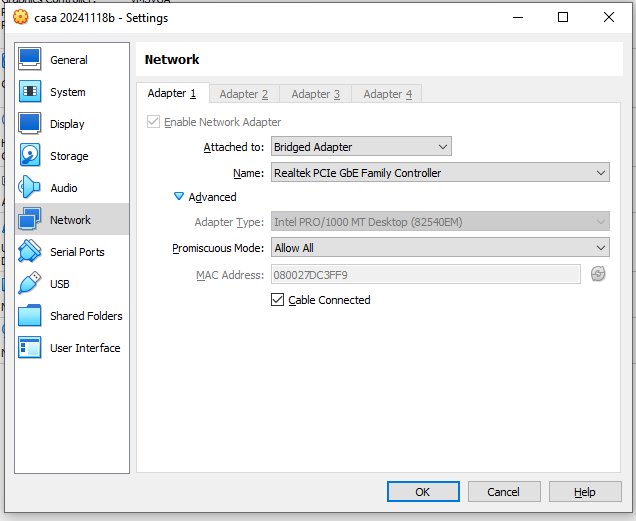
Task: Close the Settings window
Action: [608, 17]
